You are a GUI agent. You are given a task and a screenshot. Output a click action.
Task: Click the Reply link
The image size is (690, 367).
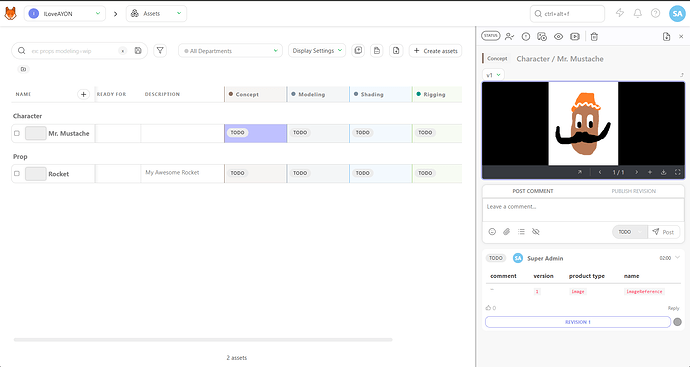(x=673, y=308)
